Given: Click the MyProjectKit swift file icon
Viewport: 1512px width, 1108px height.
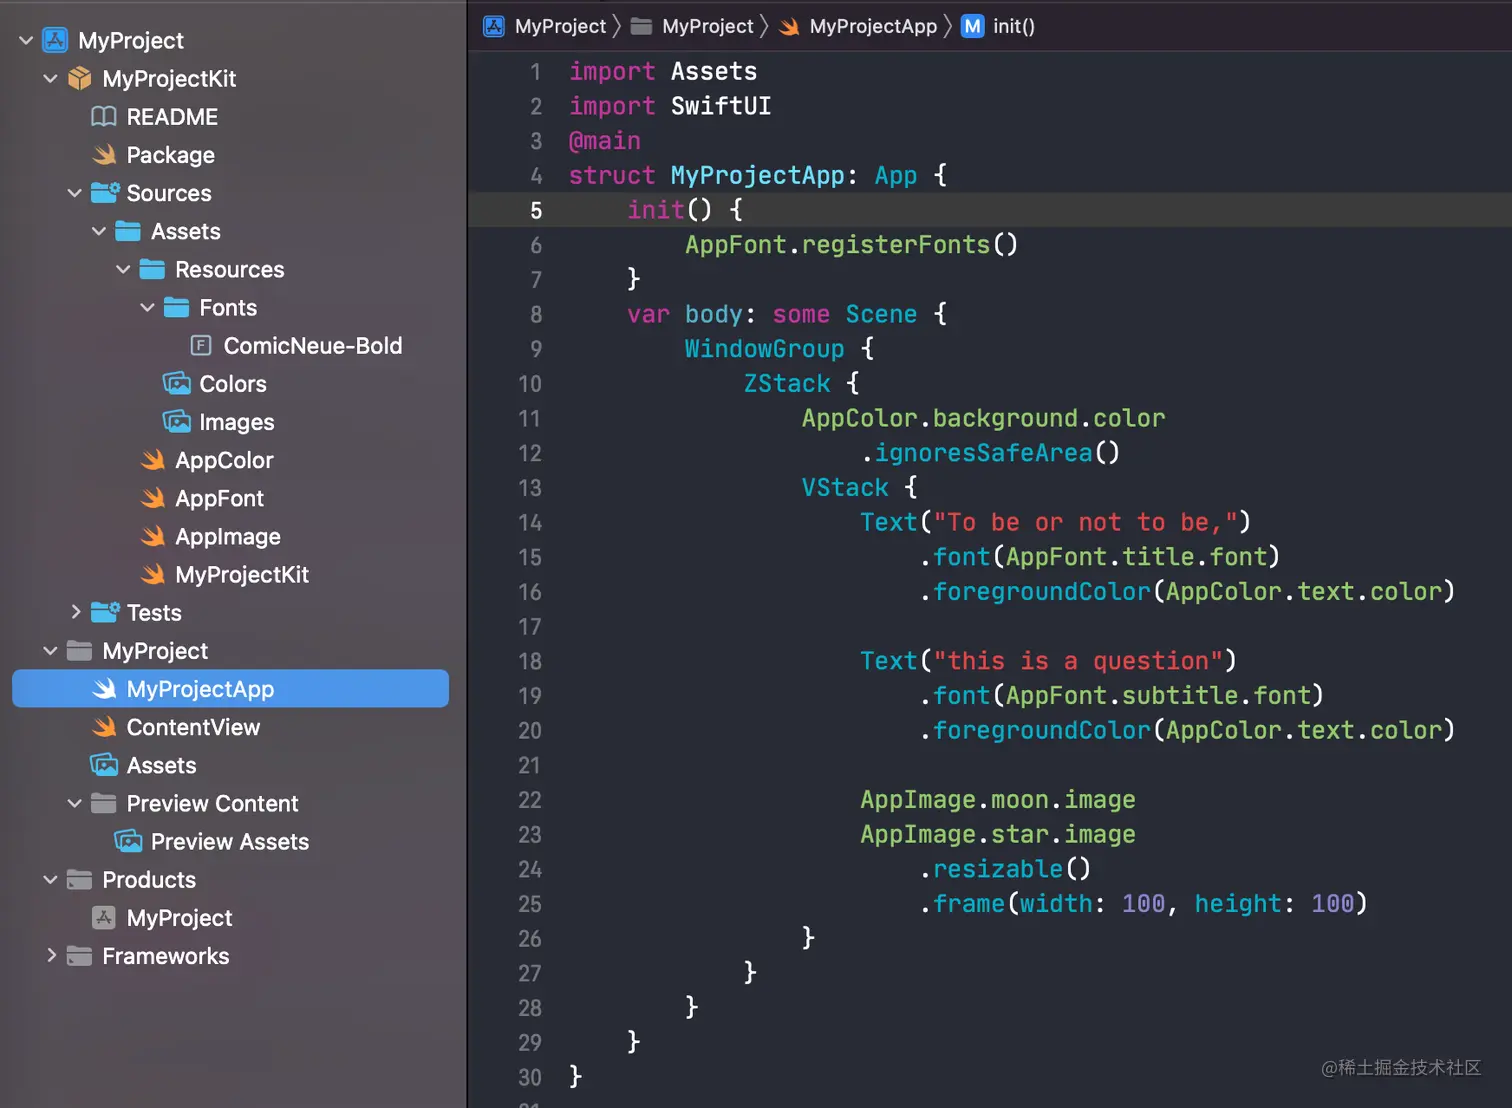Looking at the screenshot, I should (152, 574).
